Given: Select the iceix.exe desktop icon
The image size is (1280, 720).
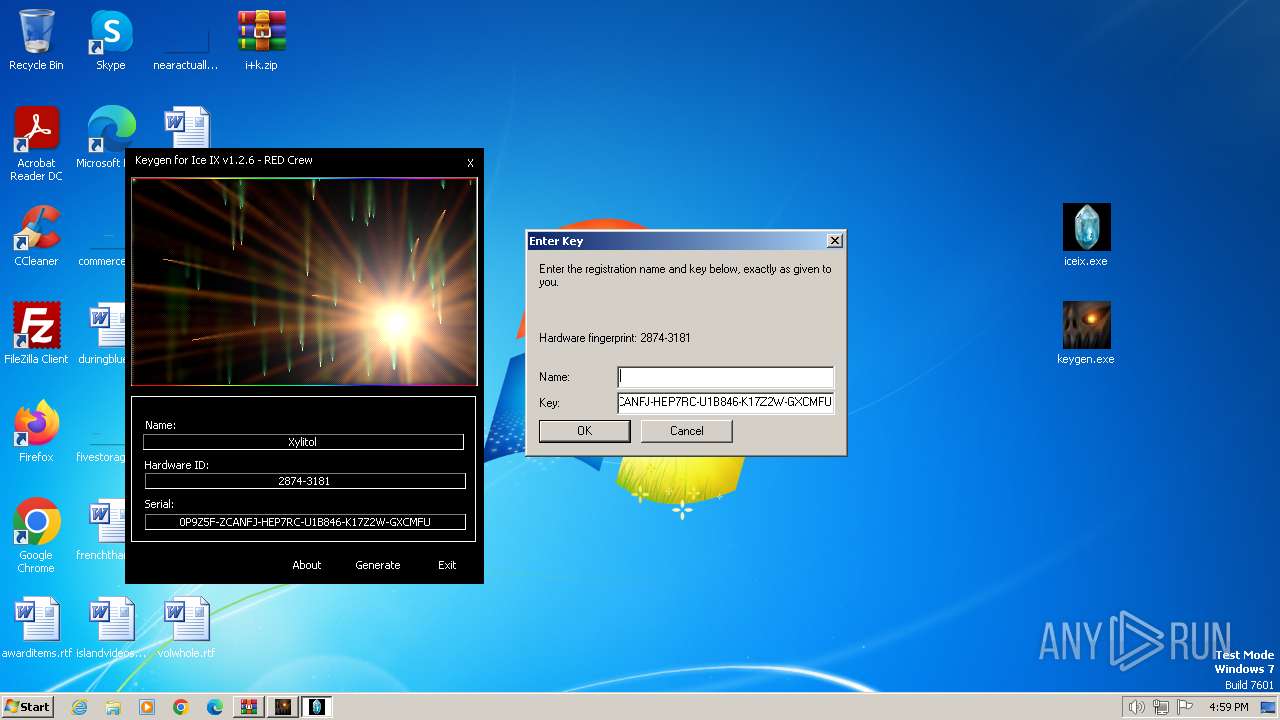Looking at the screenshot, I should 1086,236.
